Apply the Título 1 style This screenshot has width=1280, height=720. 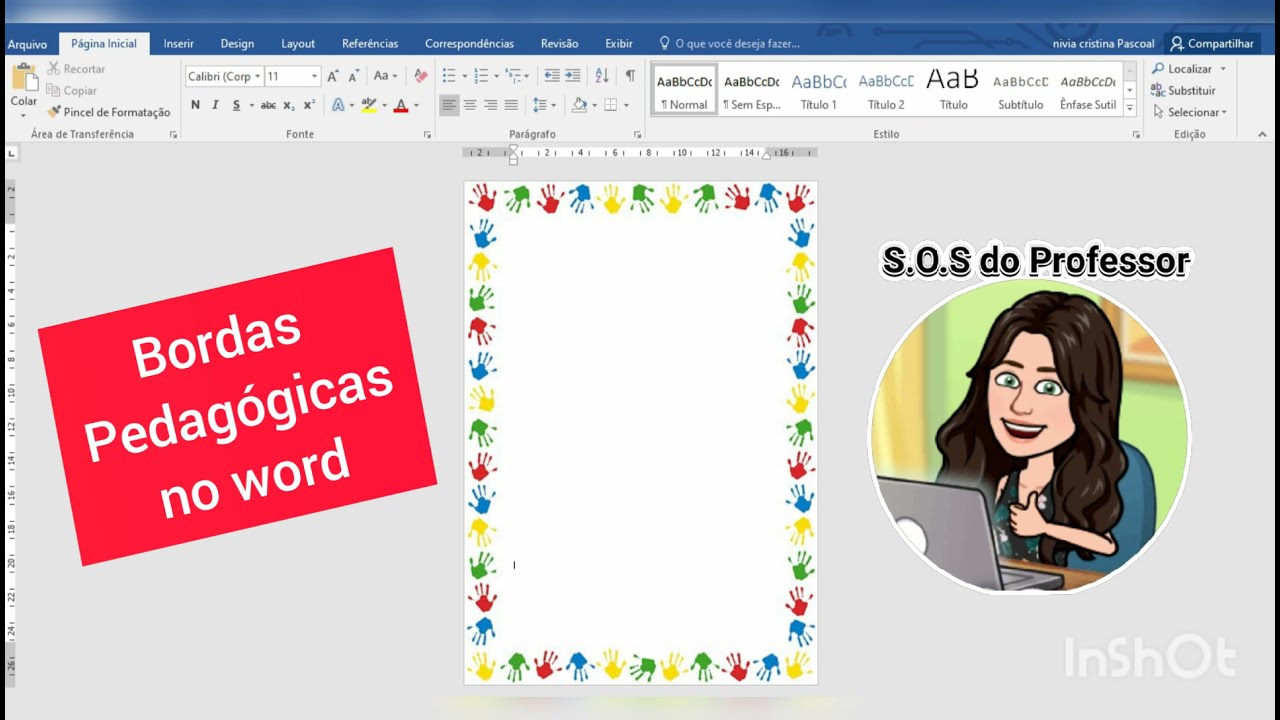[819, 89]
